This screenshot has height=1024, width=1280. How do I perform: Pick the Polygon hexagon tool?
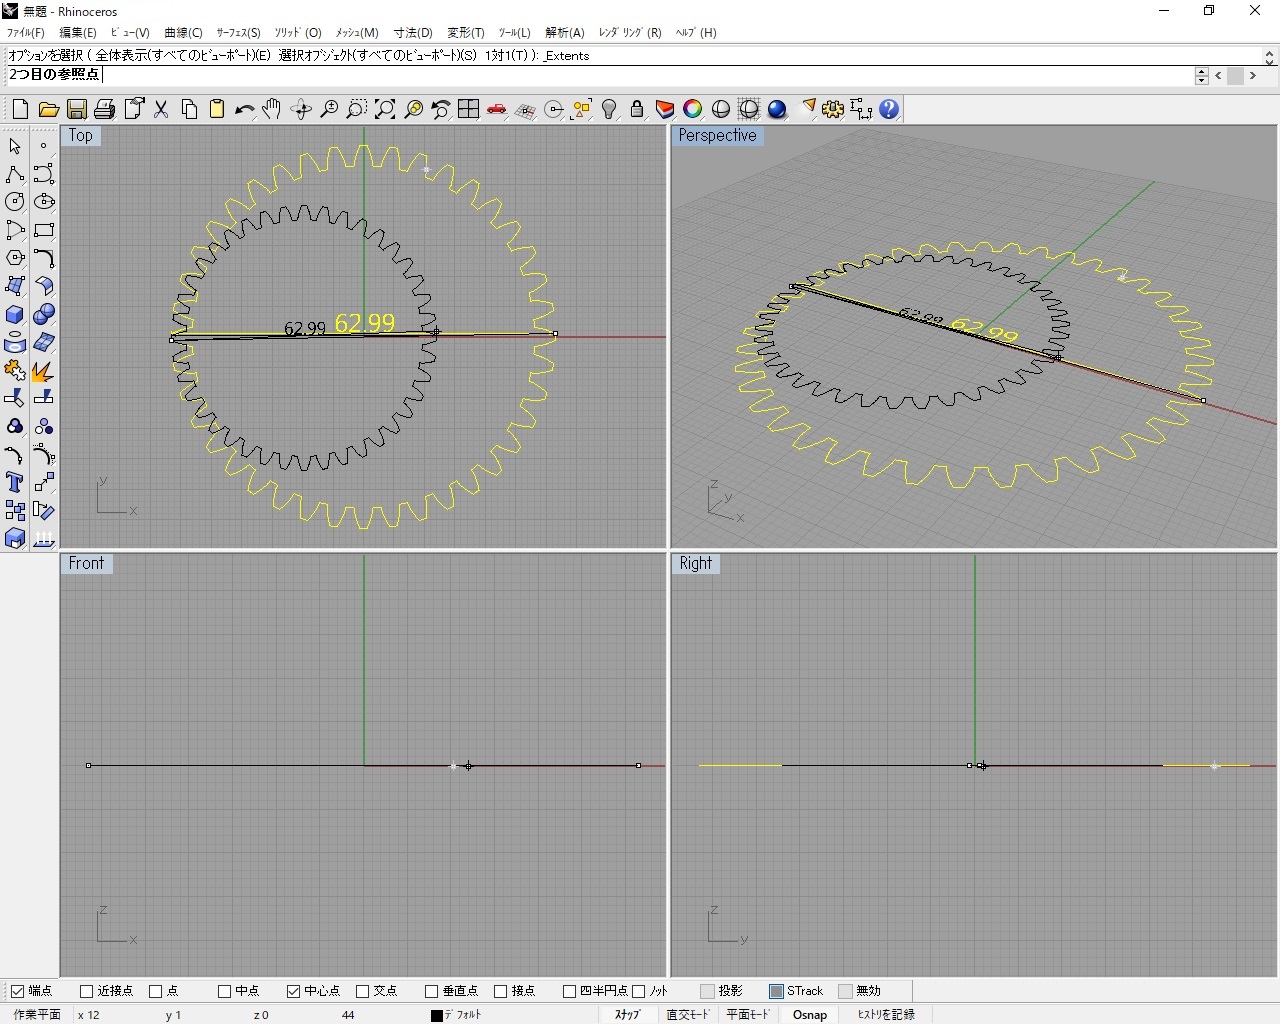15,258
